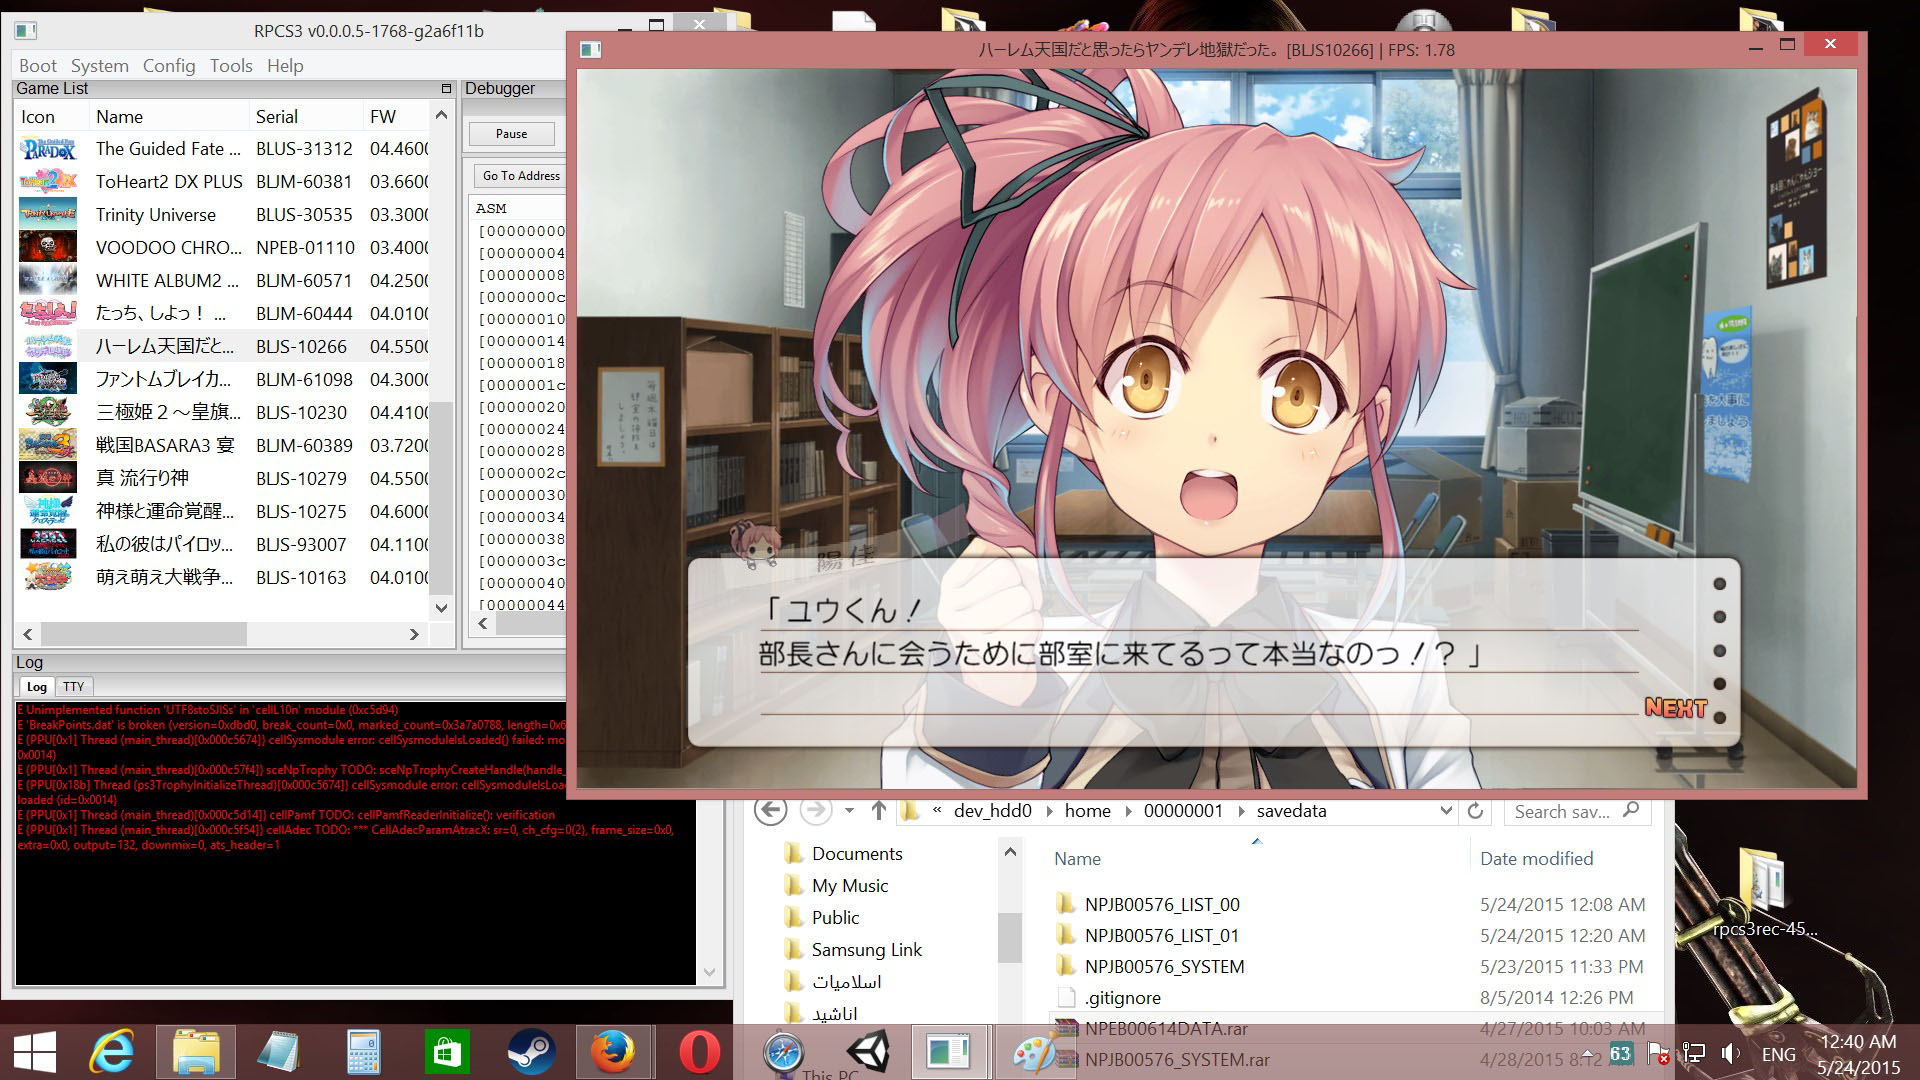Launch Firefox from the taskbar
The height and width of the screenshot is (1080, 1920).
coord(613,1052)
